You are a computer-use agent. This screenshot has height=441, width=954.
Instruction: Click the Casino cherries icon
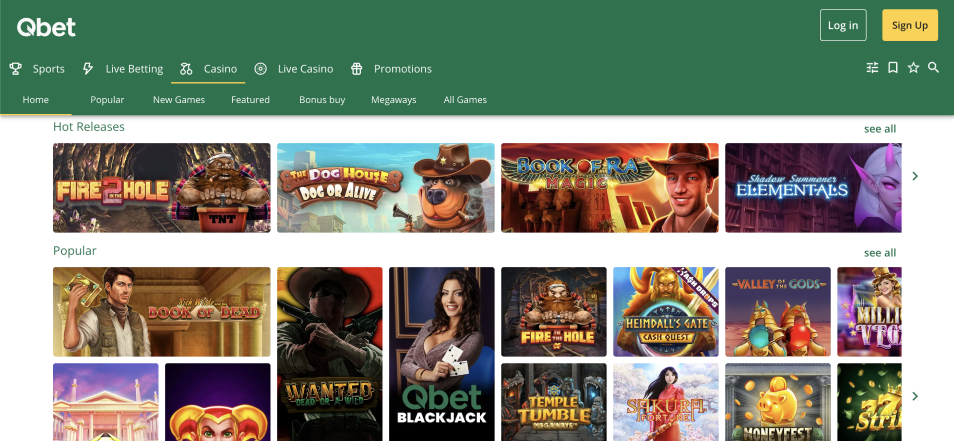186,69
